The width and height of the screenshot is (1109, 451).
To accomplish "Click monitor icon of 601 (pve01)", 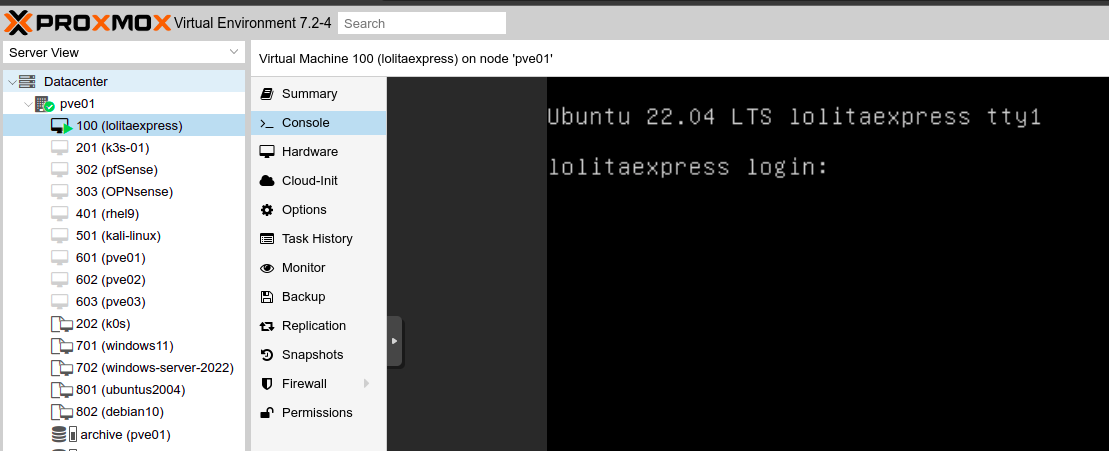I will click(x=60, y=257).
